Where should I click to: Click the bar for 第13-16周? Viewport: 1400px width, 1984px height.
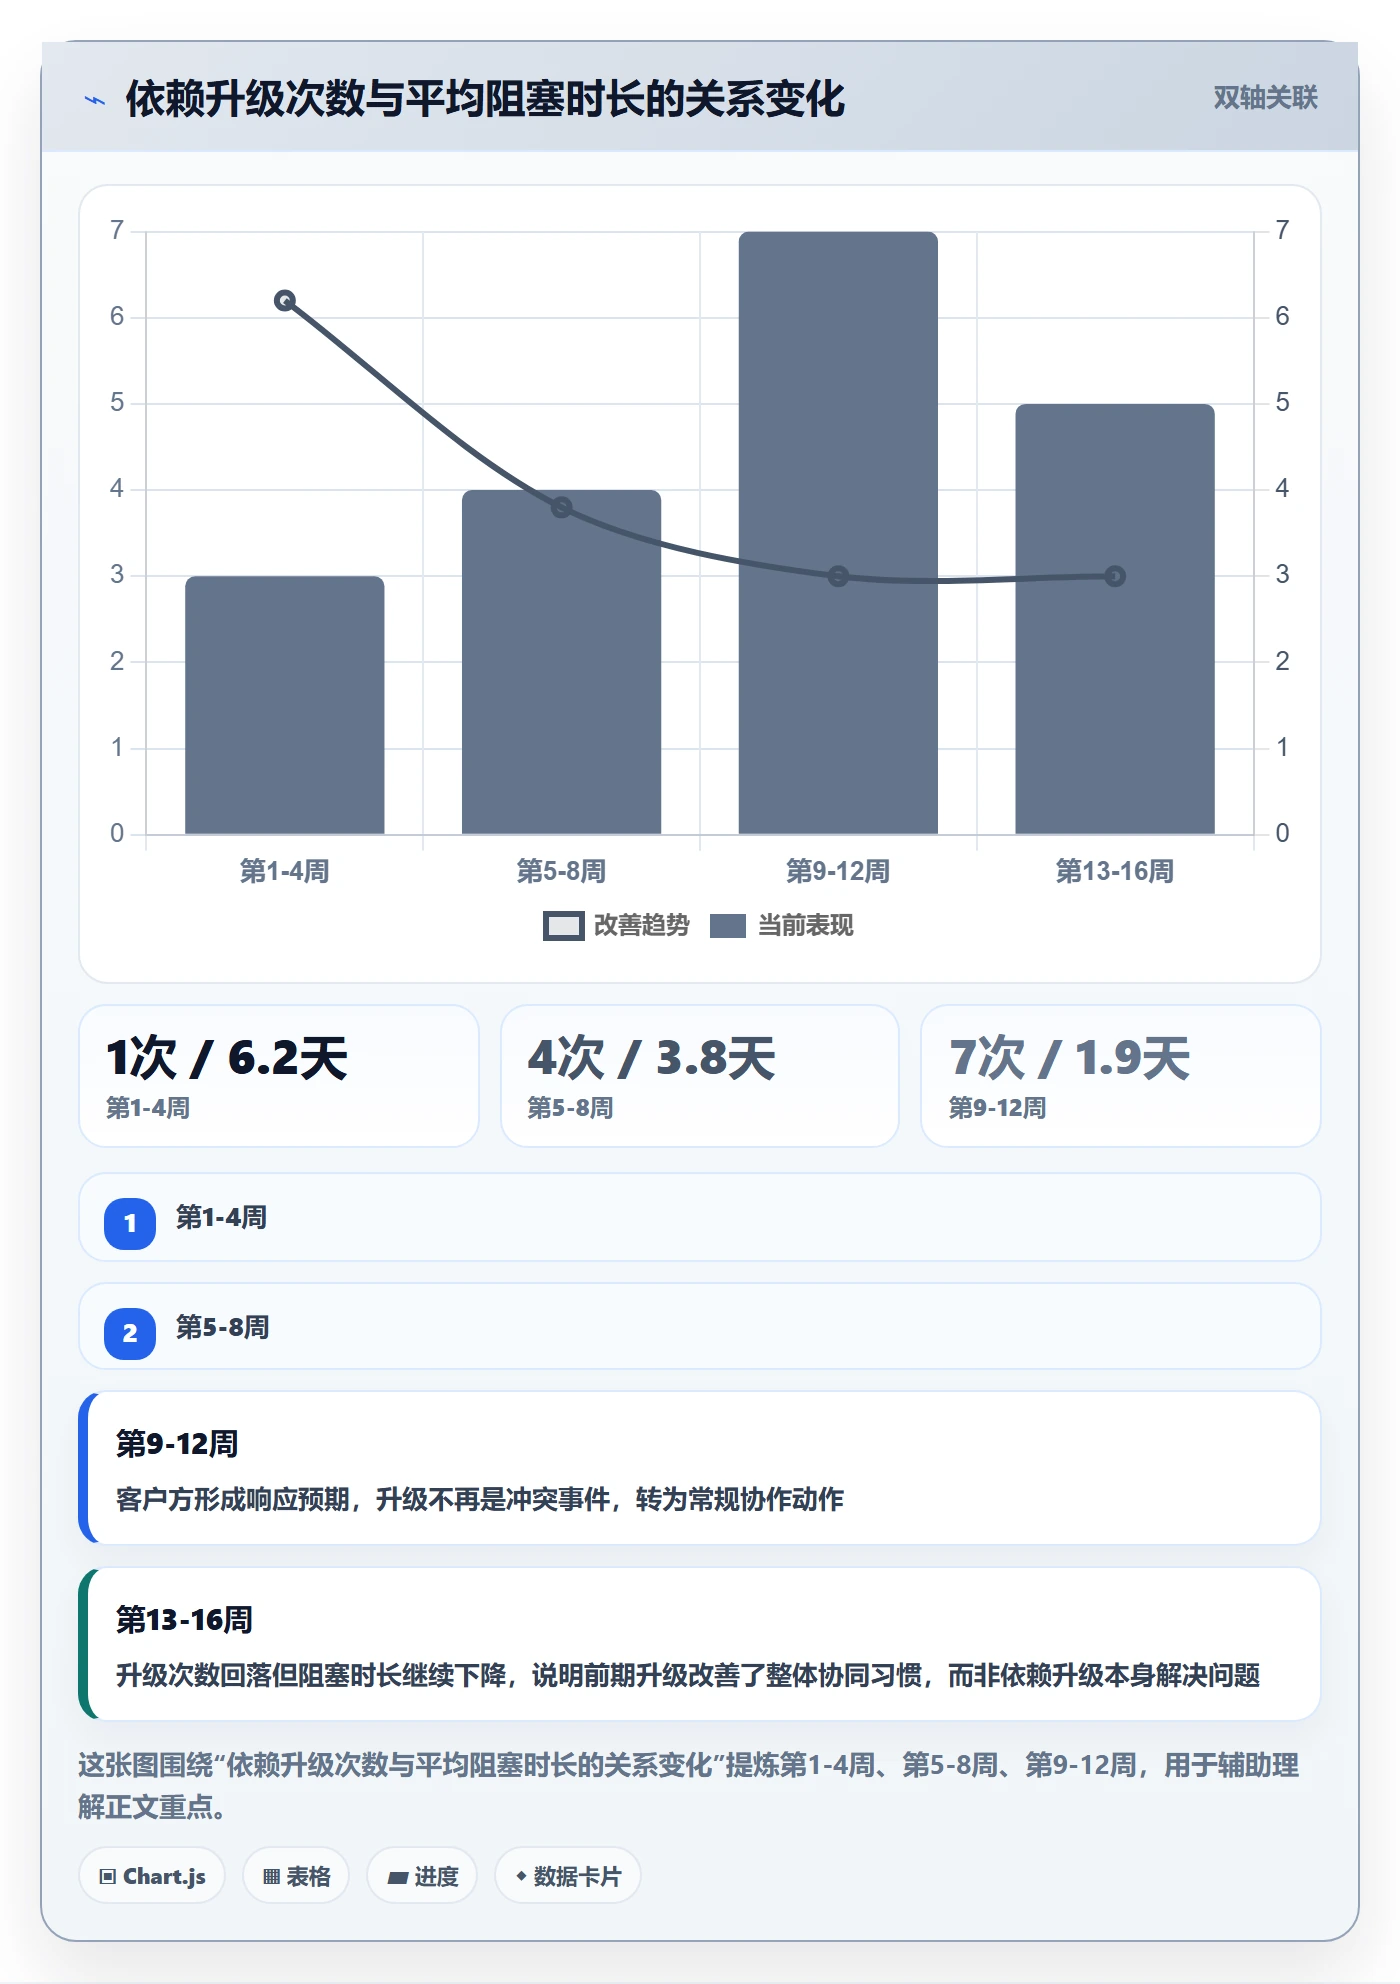coord(1115,619)
